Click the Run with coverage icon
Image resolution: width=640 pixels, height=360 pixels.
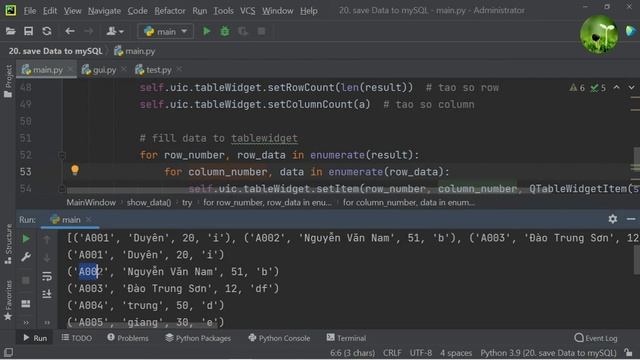click(243, 31)
